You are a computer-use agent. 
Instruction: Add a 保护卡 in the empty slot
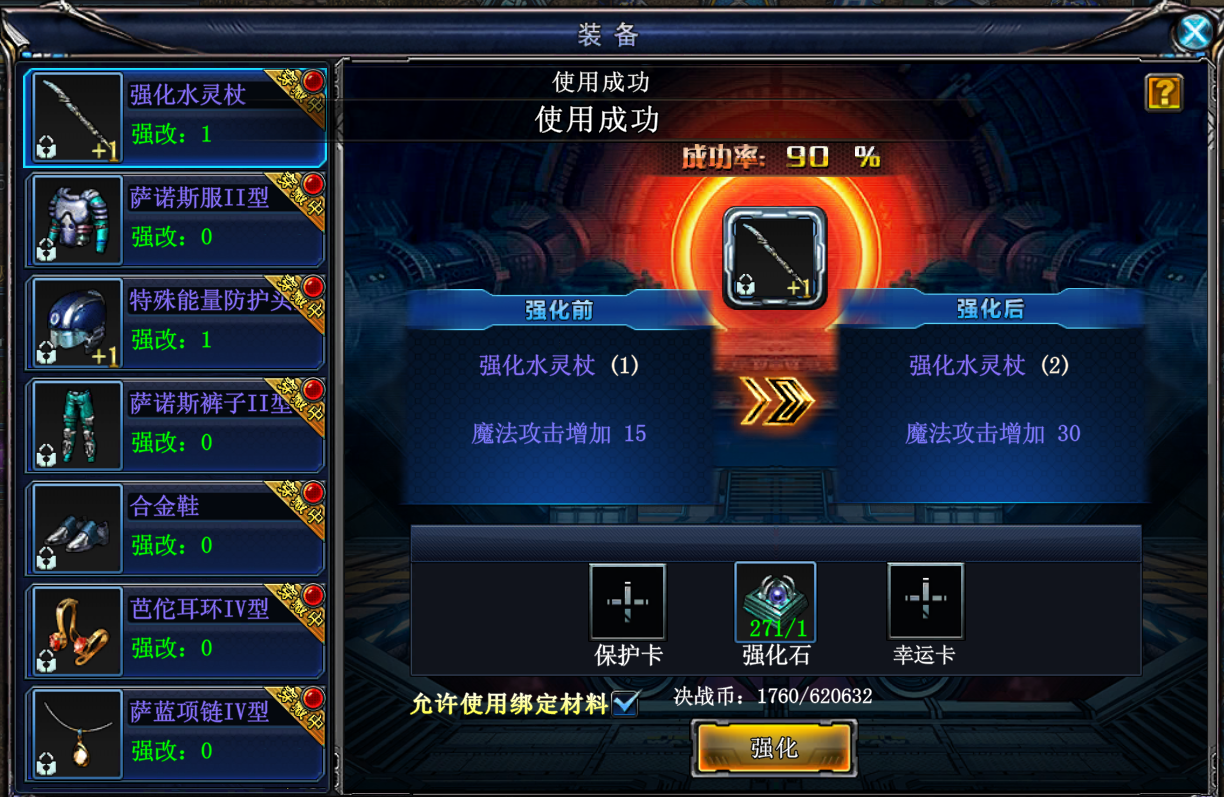(x=627, y=602)
